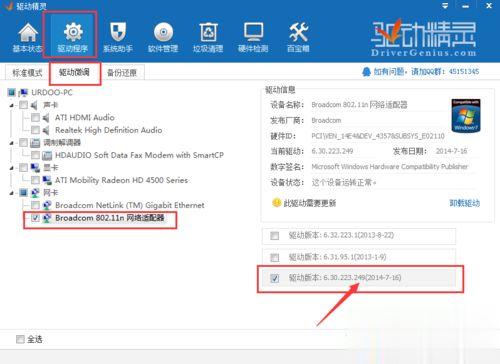Click the Realtek High Definition Audio speaker icon
The width and height of the screenshot is (500, 364).
(x=46, y=130)
